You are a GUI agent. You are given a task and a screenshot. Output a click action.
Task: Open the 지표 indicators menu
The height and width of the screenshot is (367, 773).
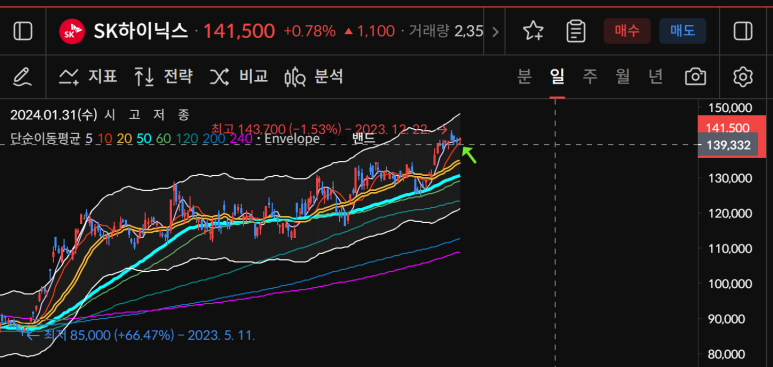click(x=88, y=76)
